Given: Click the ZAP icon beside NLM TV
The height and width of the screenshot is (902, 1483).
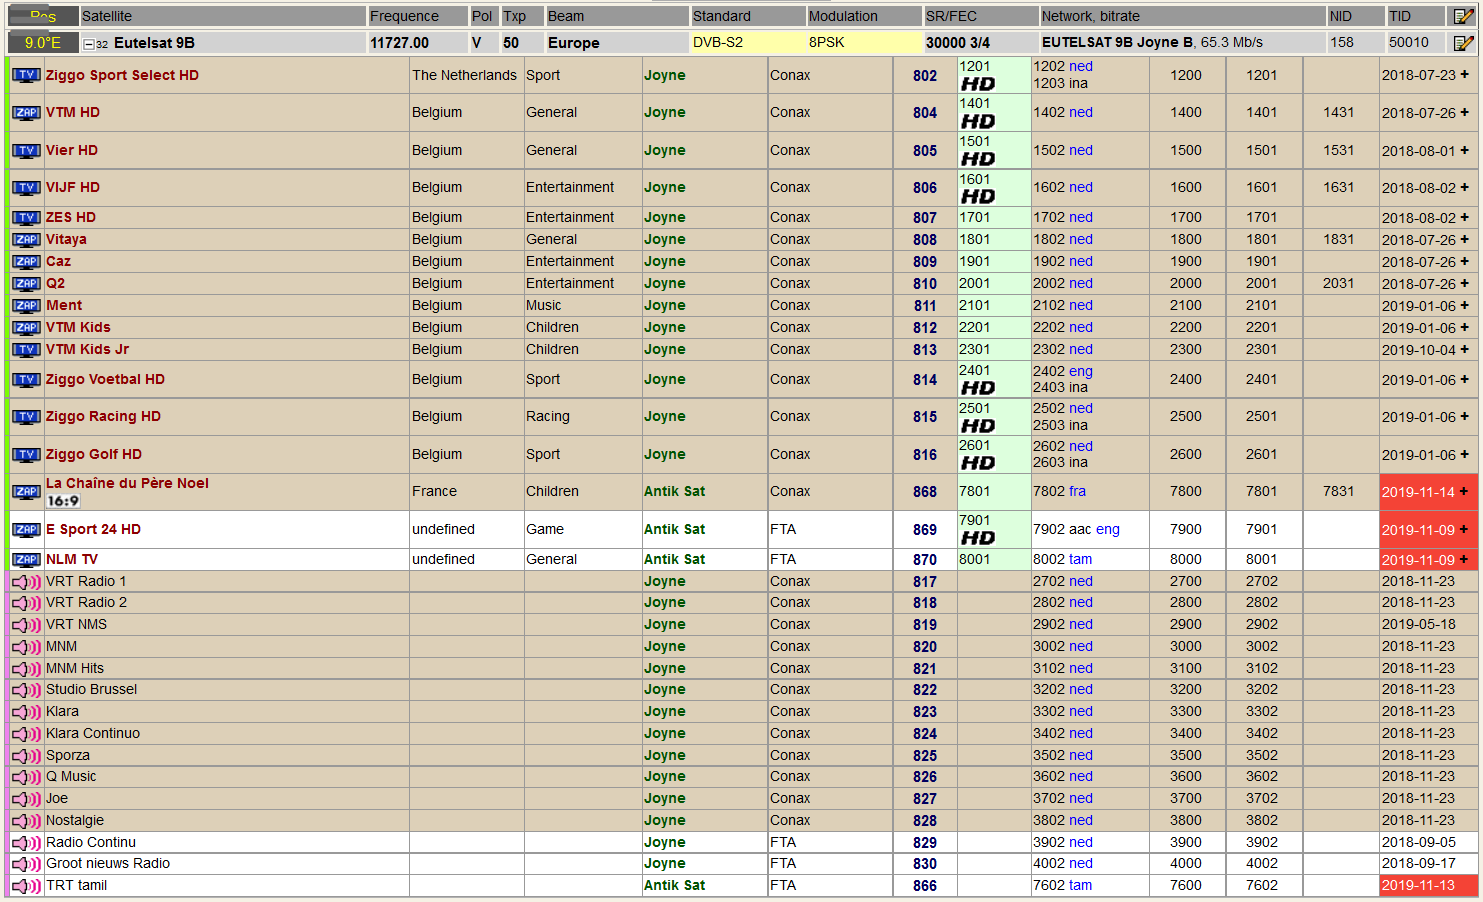Looking at the screenshot, I should coord(26,560).
